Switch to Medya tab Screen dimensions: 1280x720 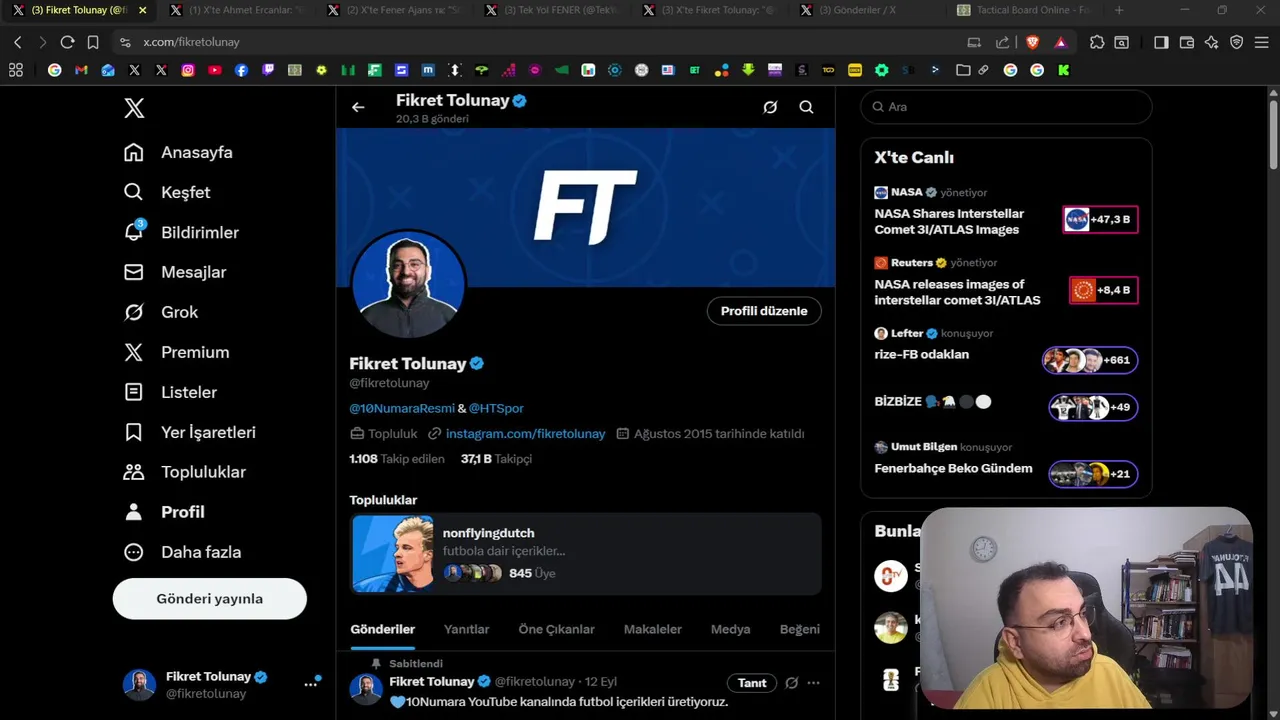pyautogui.click(x=730, y=629)
